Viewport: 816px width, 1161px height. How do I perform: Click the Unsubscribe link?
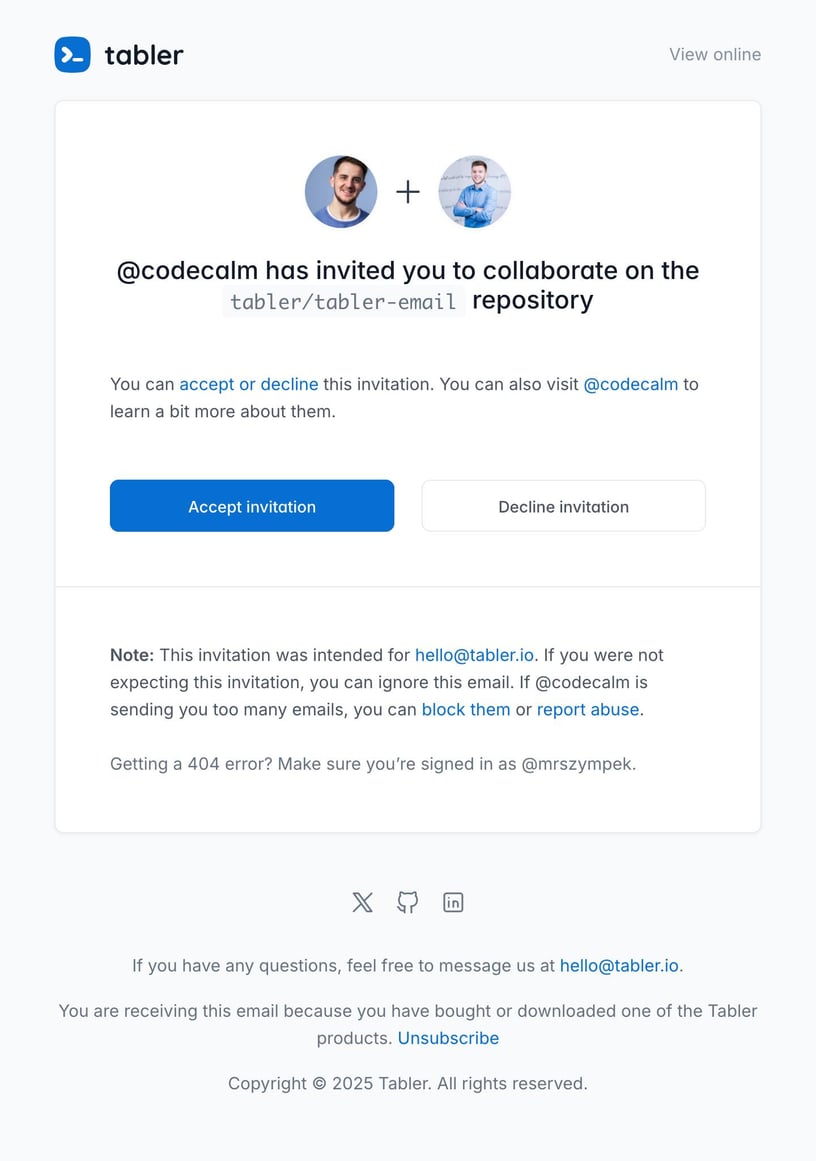coord(448,1038)
